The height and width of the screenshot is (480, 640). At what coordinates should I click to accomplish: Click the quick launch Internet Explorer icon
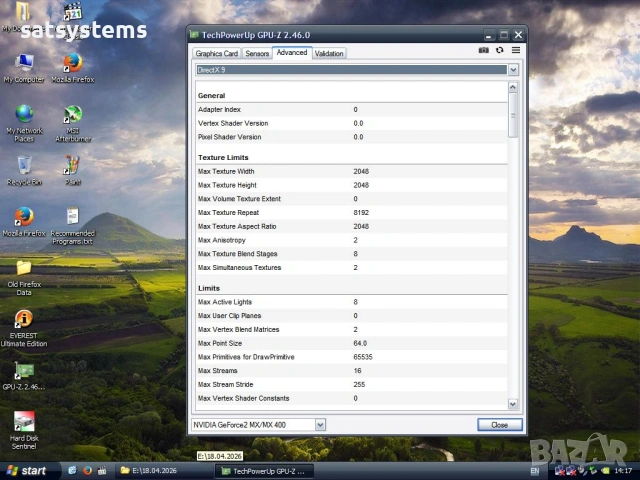point(72,471)
